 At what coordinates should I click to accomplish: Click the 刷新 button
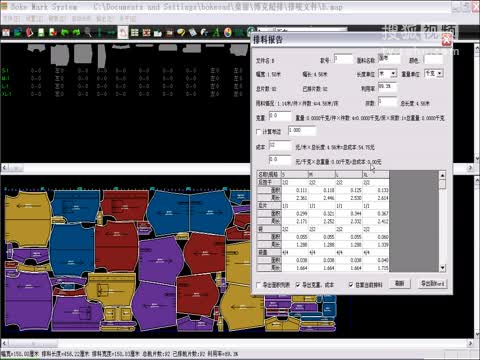[400, 284]
